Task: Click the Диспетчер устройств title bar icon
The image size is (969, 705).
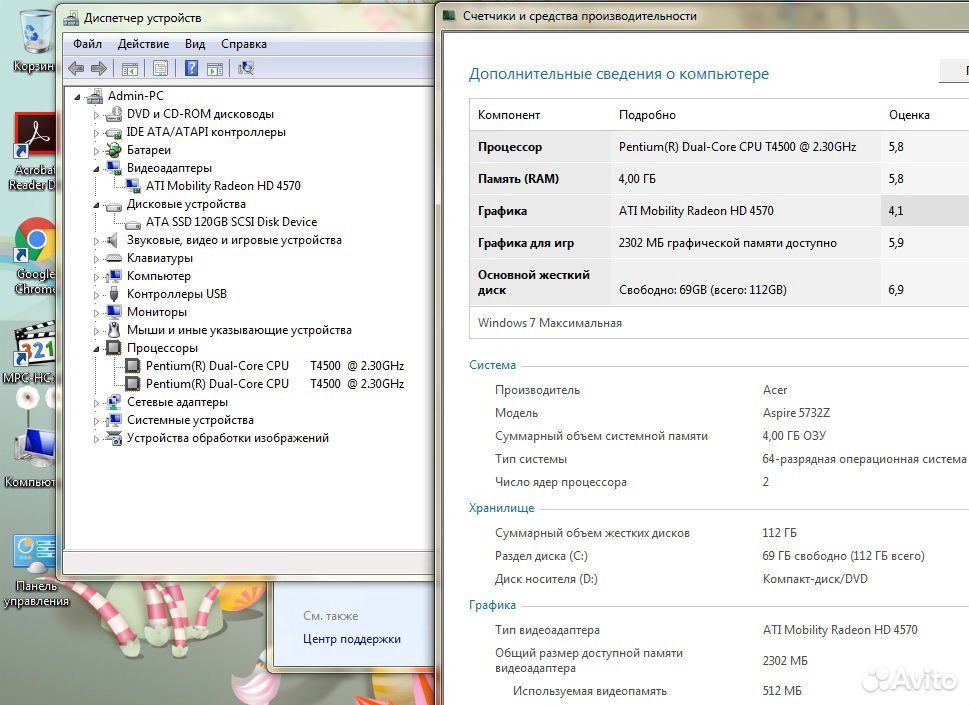Action: coord(72,19)
